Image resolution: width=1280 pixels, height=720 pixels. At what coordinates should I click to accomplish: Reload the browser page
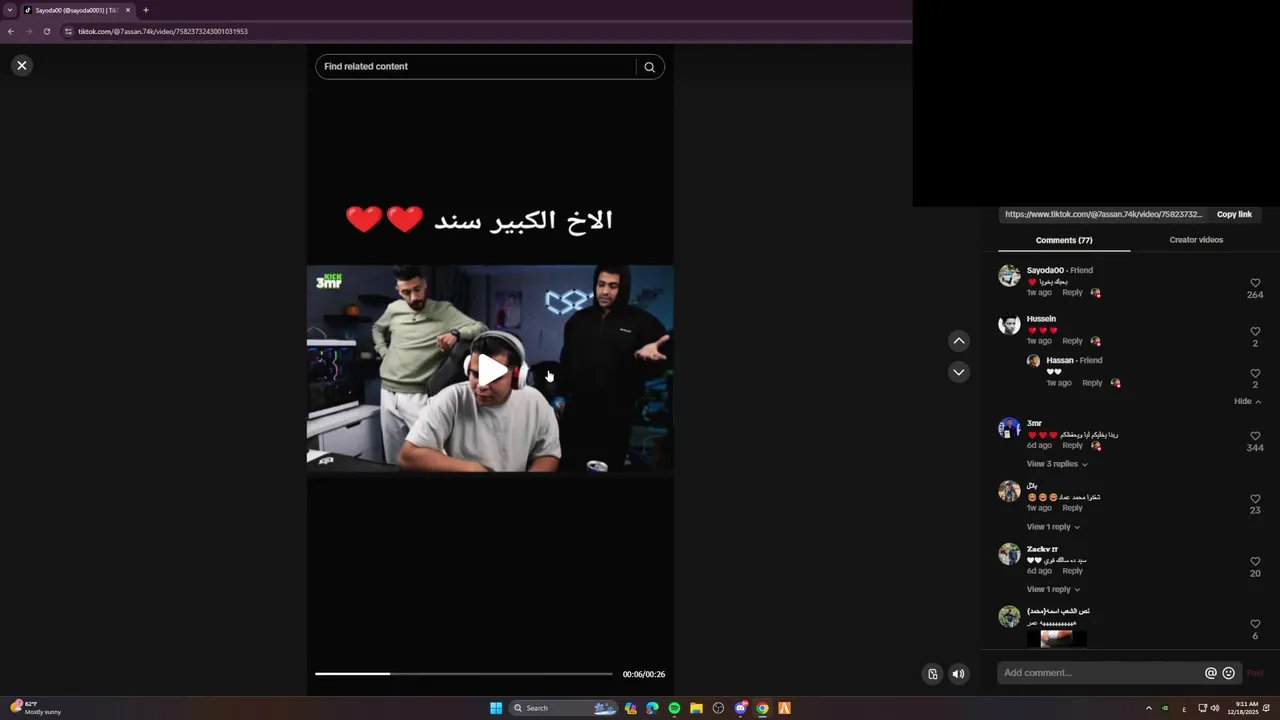pyautogui.click(x=46, y=31)
